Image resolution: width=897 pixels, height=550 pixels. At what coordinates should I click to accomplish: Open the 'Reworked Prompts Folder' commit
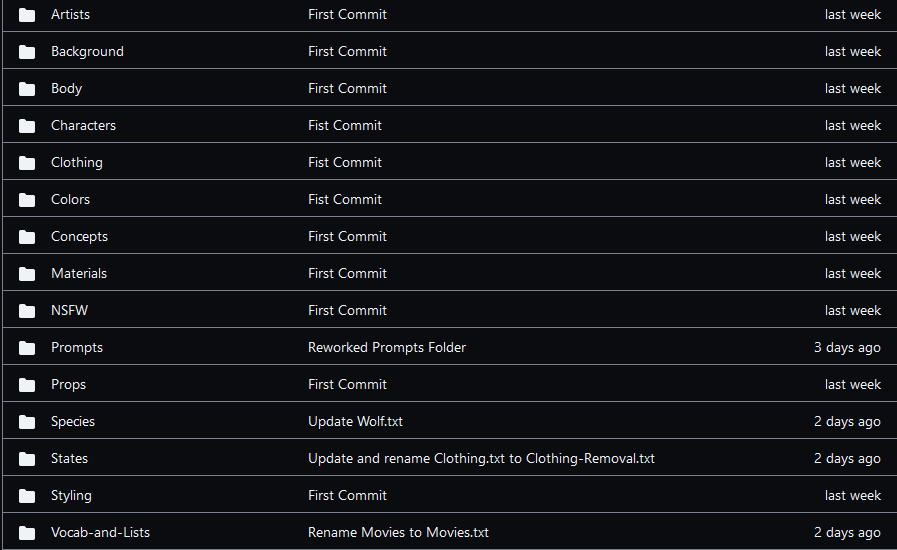pos(386,347)
